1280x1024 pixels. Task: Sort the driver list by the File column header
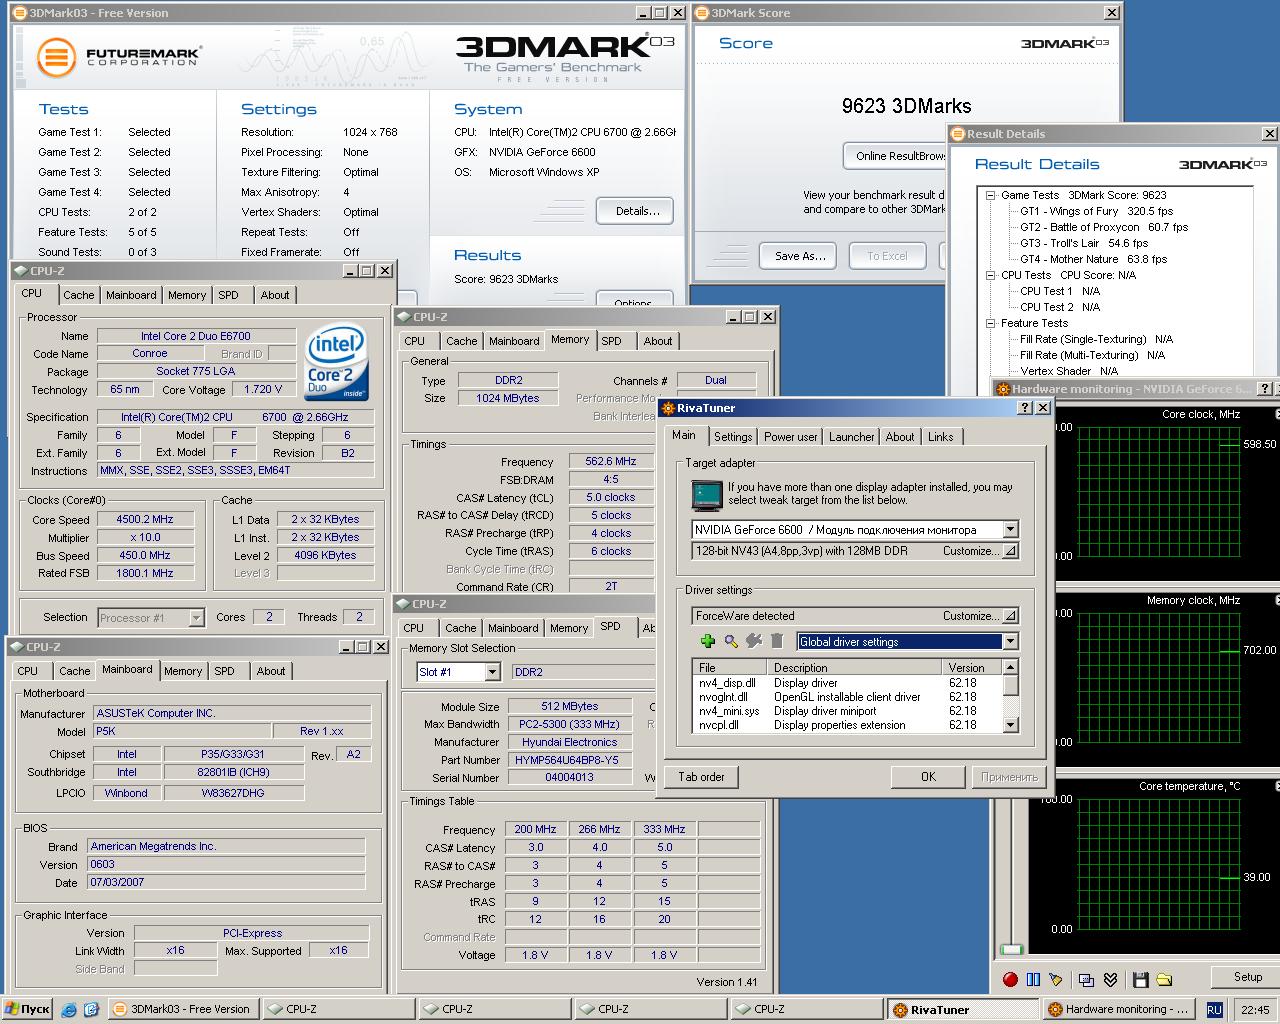(x=730, y=667)
